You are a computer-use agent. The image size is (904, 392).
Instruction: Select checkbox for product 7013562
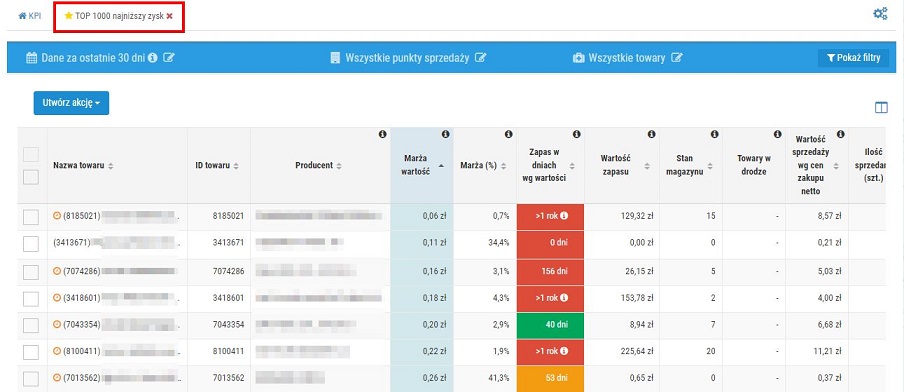[x=31, y=379]
